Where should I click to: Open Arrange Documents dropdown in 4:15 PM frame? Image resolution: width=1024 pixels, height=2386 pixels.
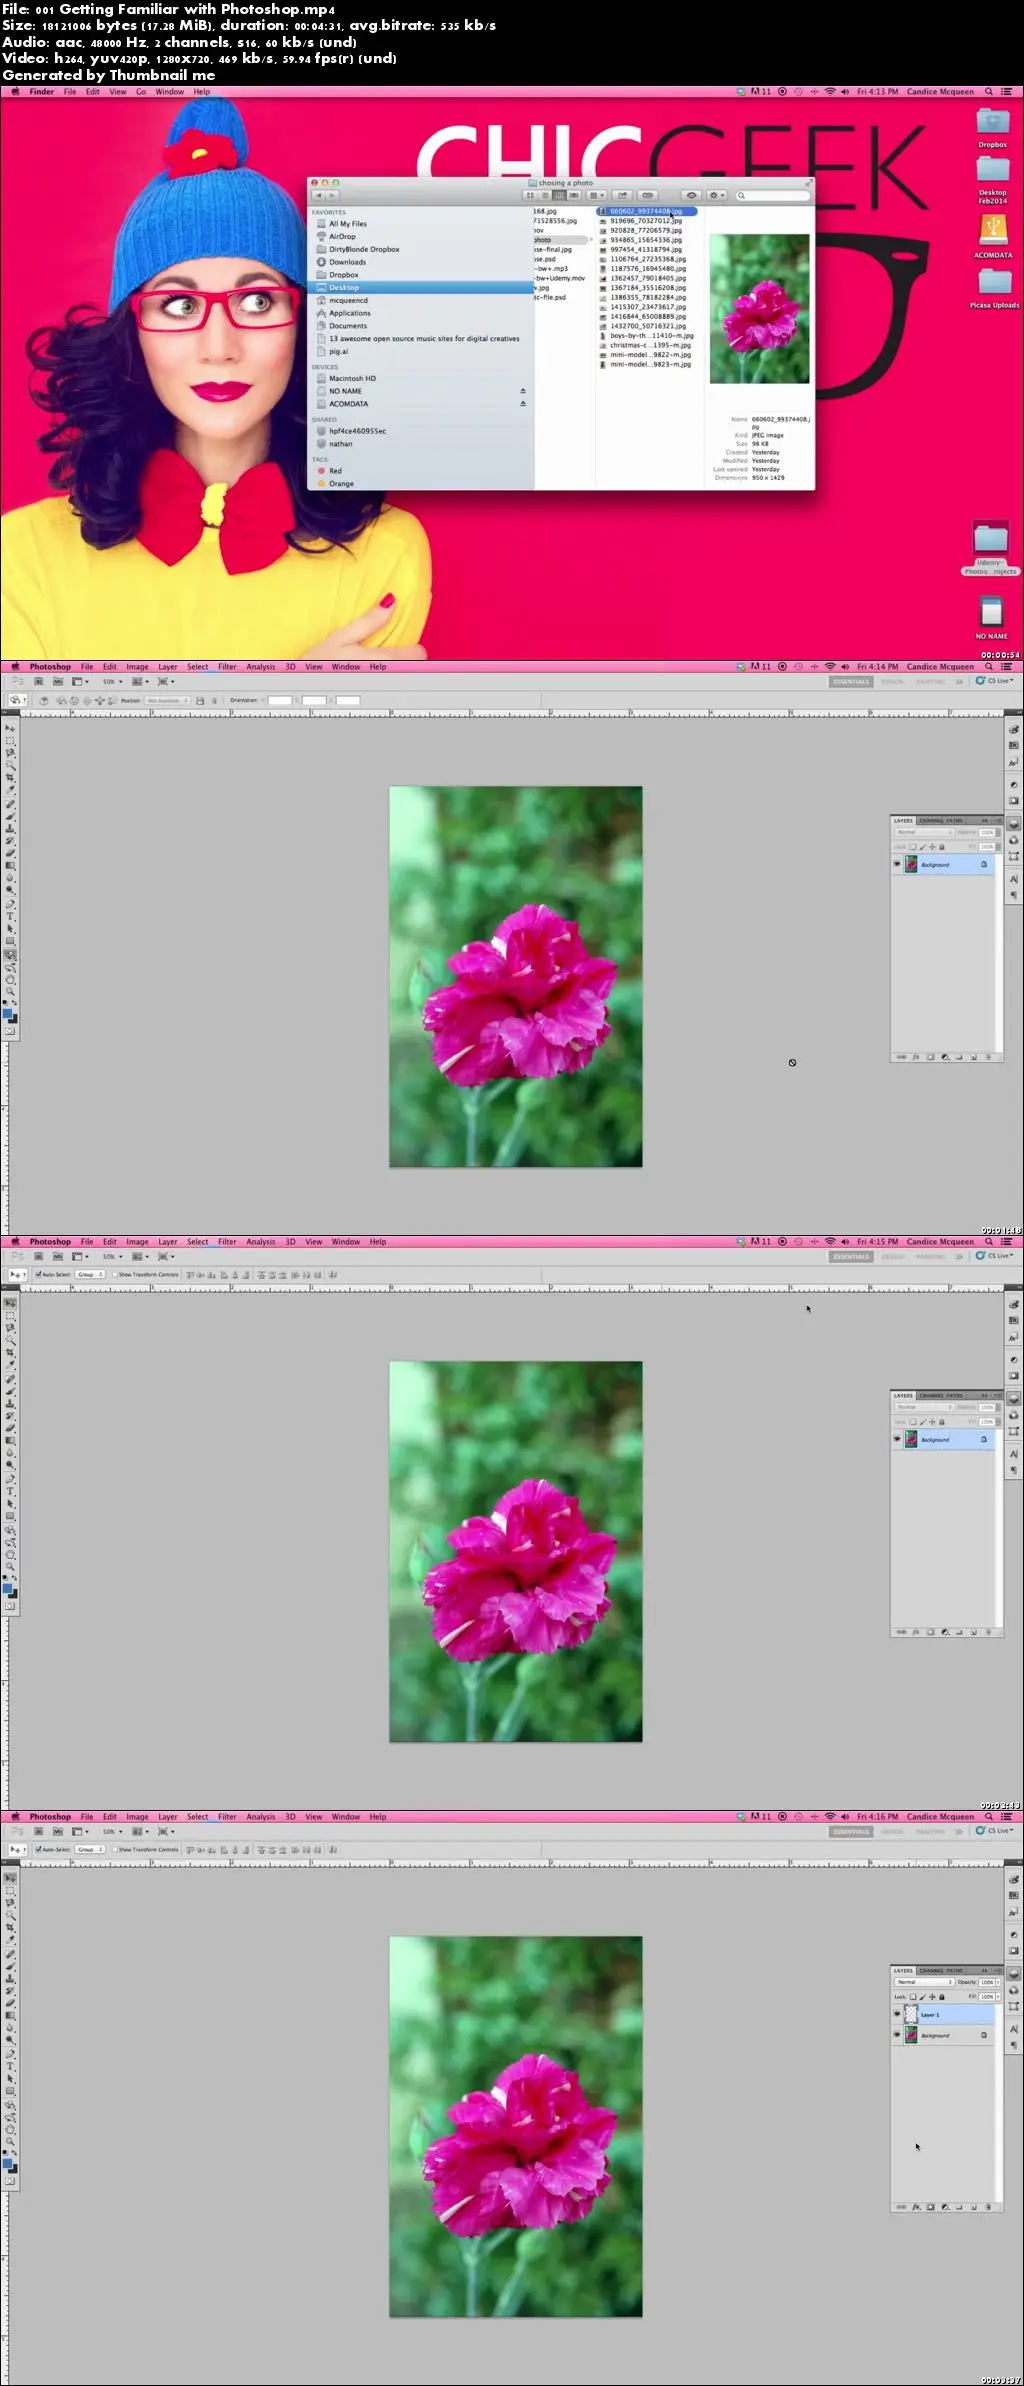pyautogui.click(x=139, y=1256)
